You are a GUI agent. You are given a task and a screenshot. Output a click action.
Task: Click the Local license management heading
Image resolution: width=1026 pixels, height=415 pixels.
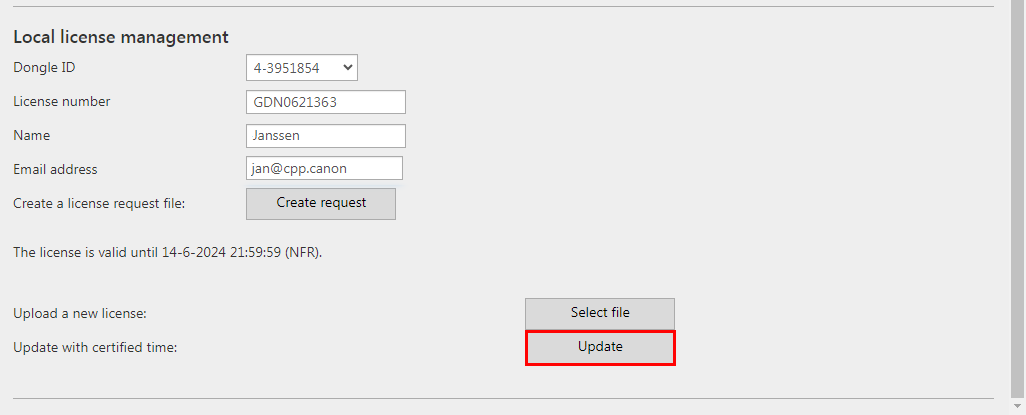[121, 37]
